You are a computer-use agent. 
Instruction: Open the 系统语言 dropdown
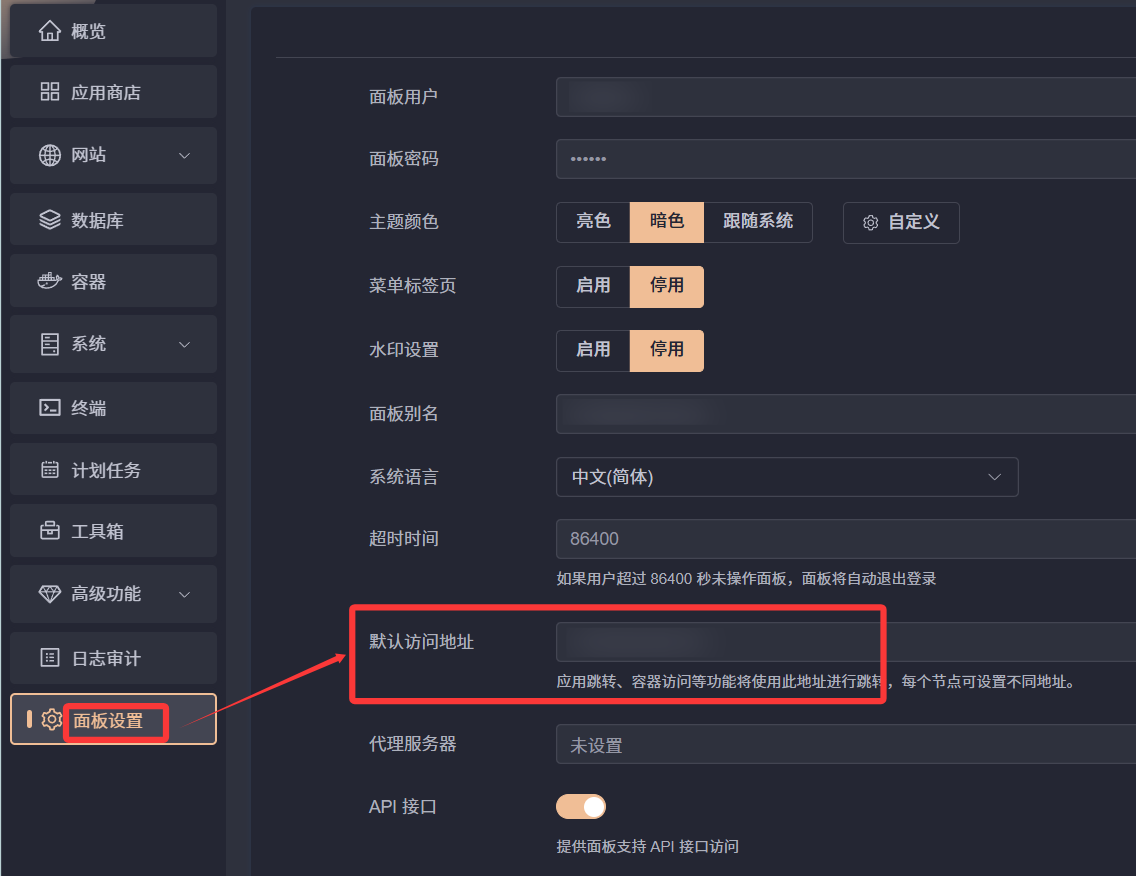787,477
